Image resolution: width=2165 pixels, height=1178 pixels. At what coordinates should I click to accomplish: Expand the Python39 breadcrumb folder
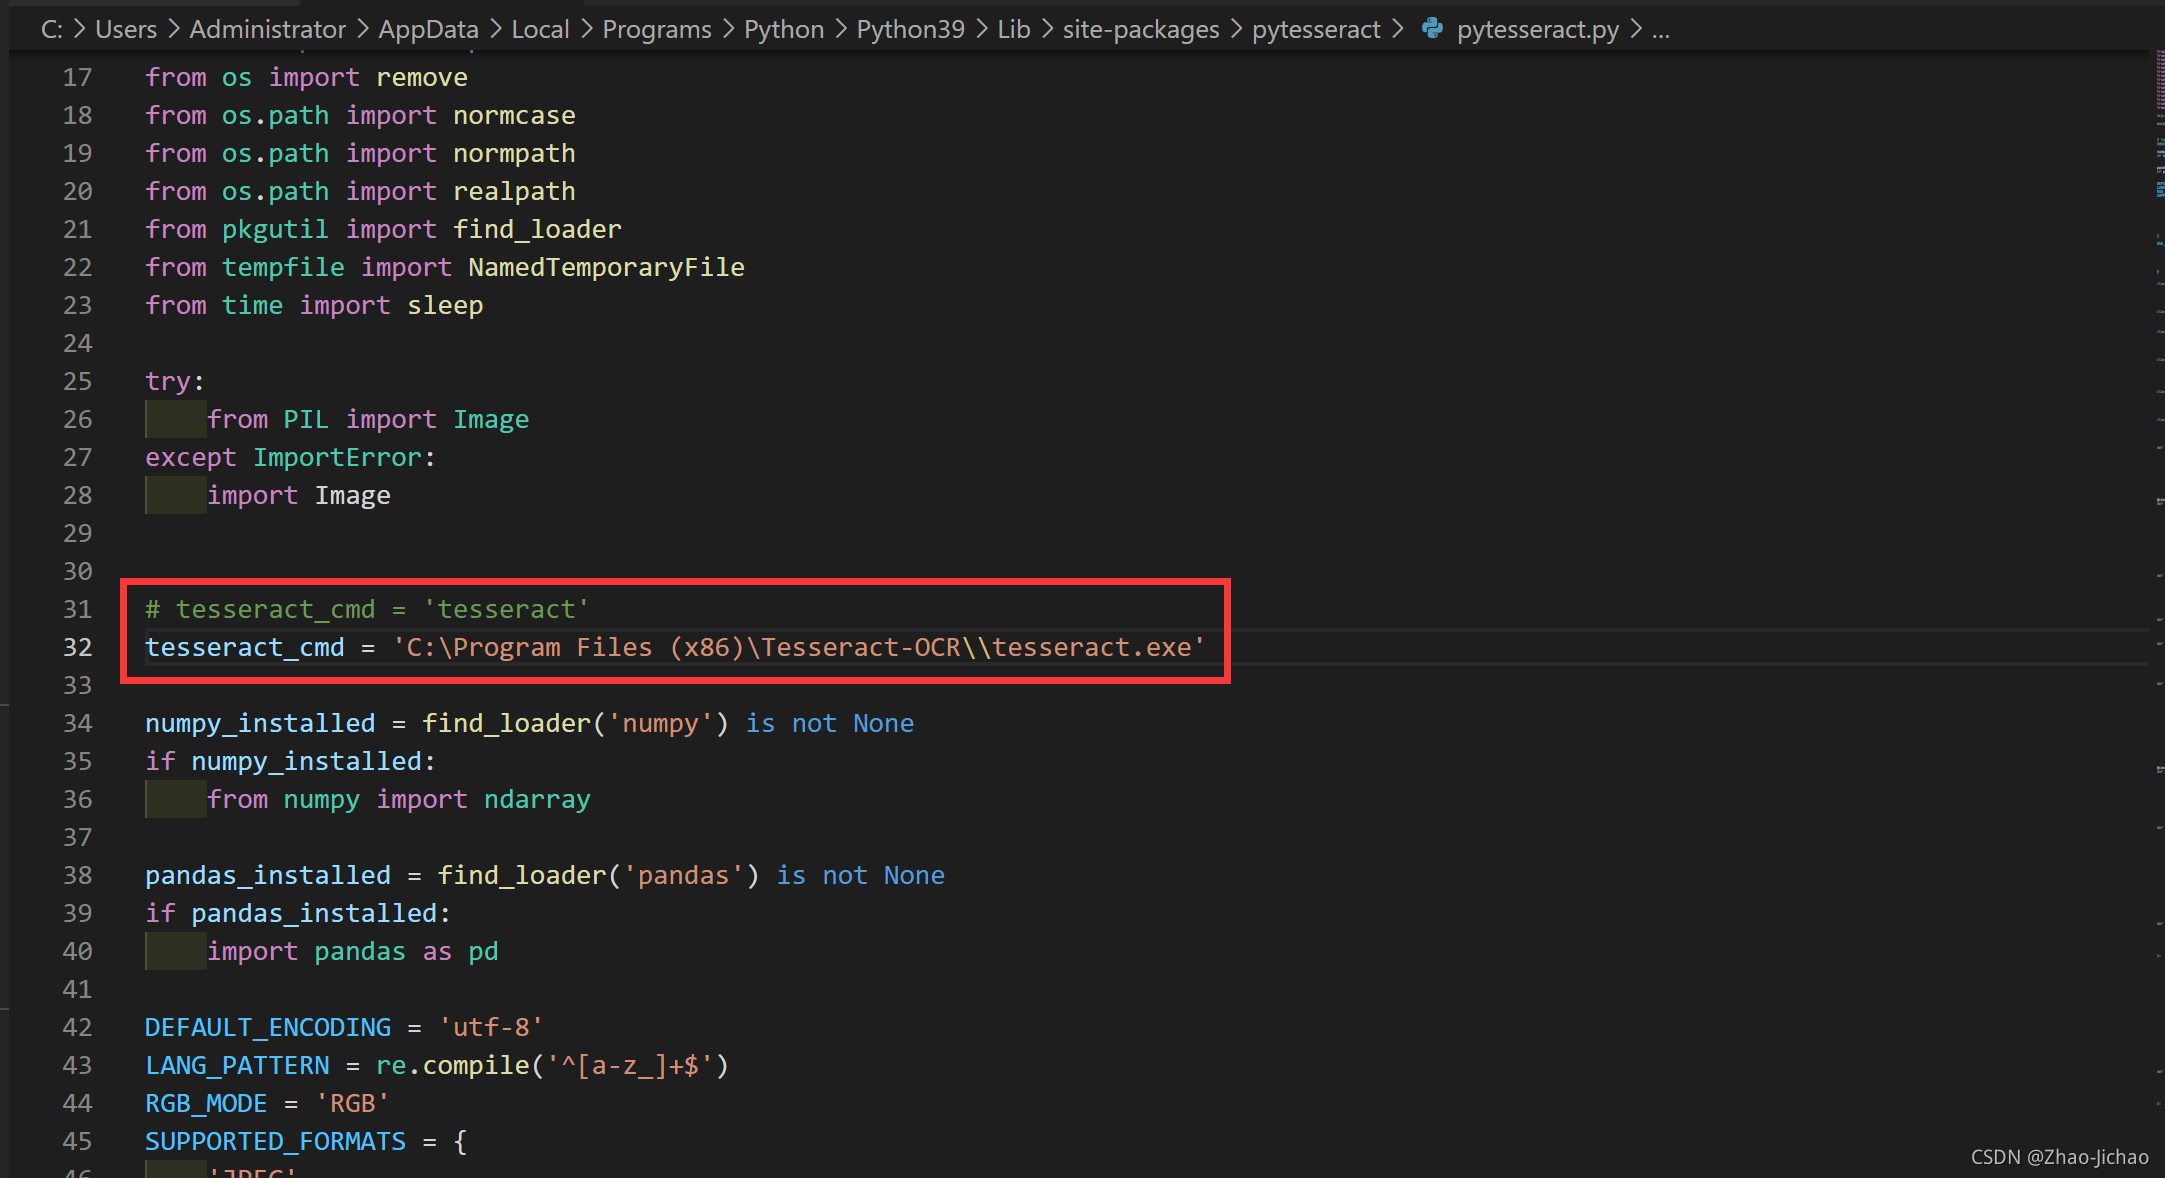[x=910, y=30]
